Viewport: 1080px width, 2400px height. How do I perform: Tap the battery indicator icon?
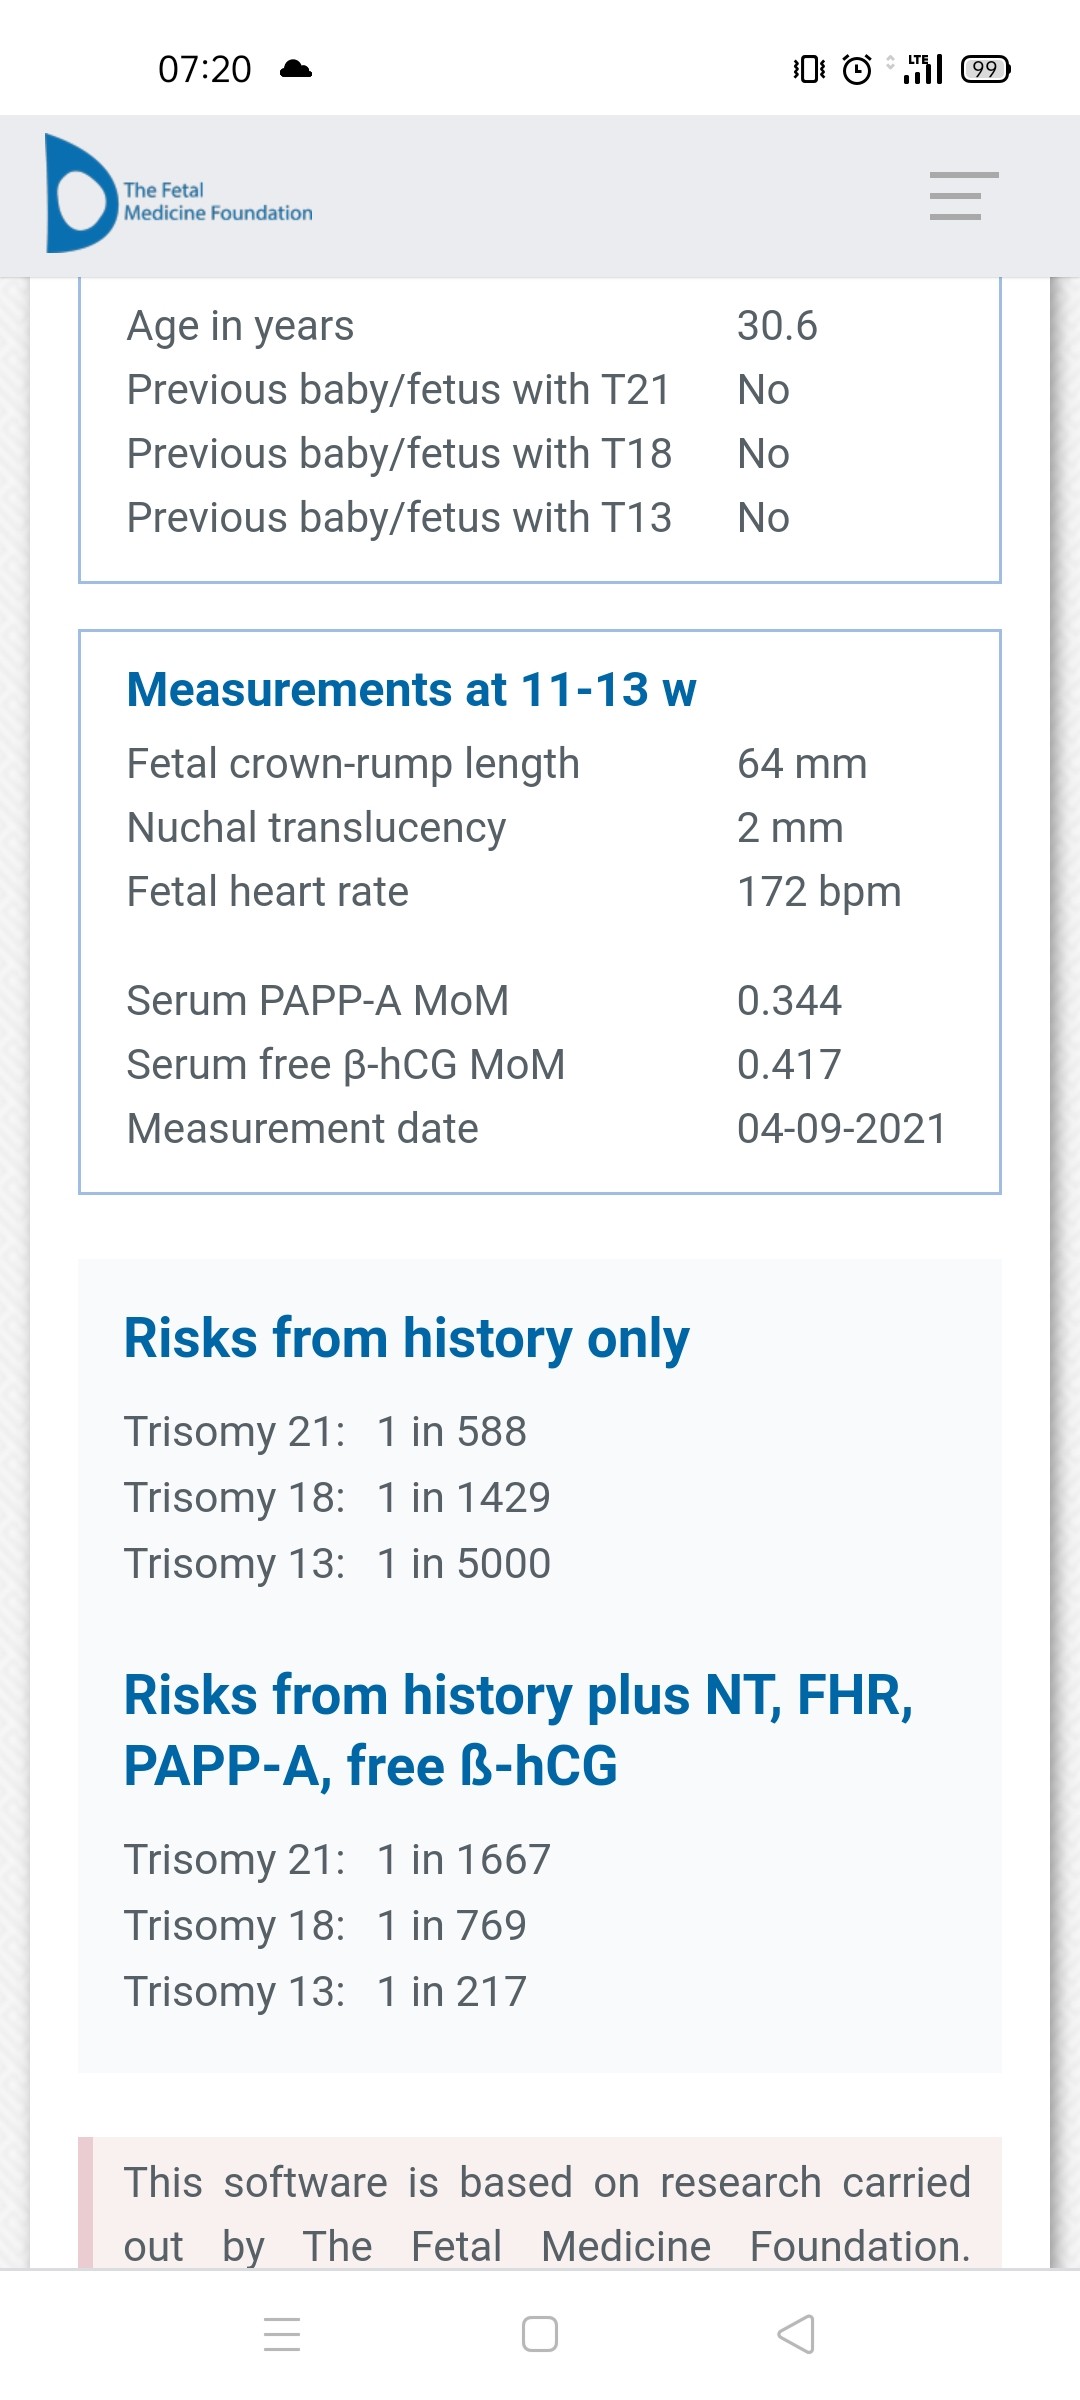click(985, 69)
